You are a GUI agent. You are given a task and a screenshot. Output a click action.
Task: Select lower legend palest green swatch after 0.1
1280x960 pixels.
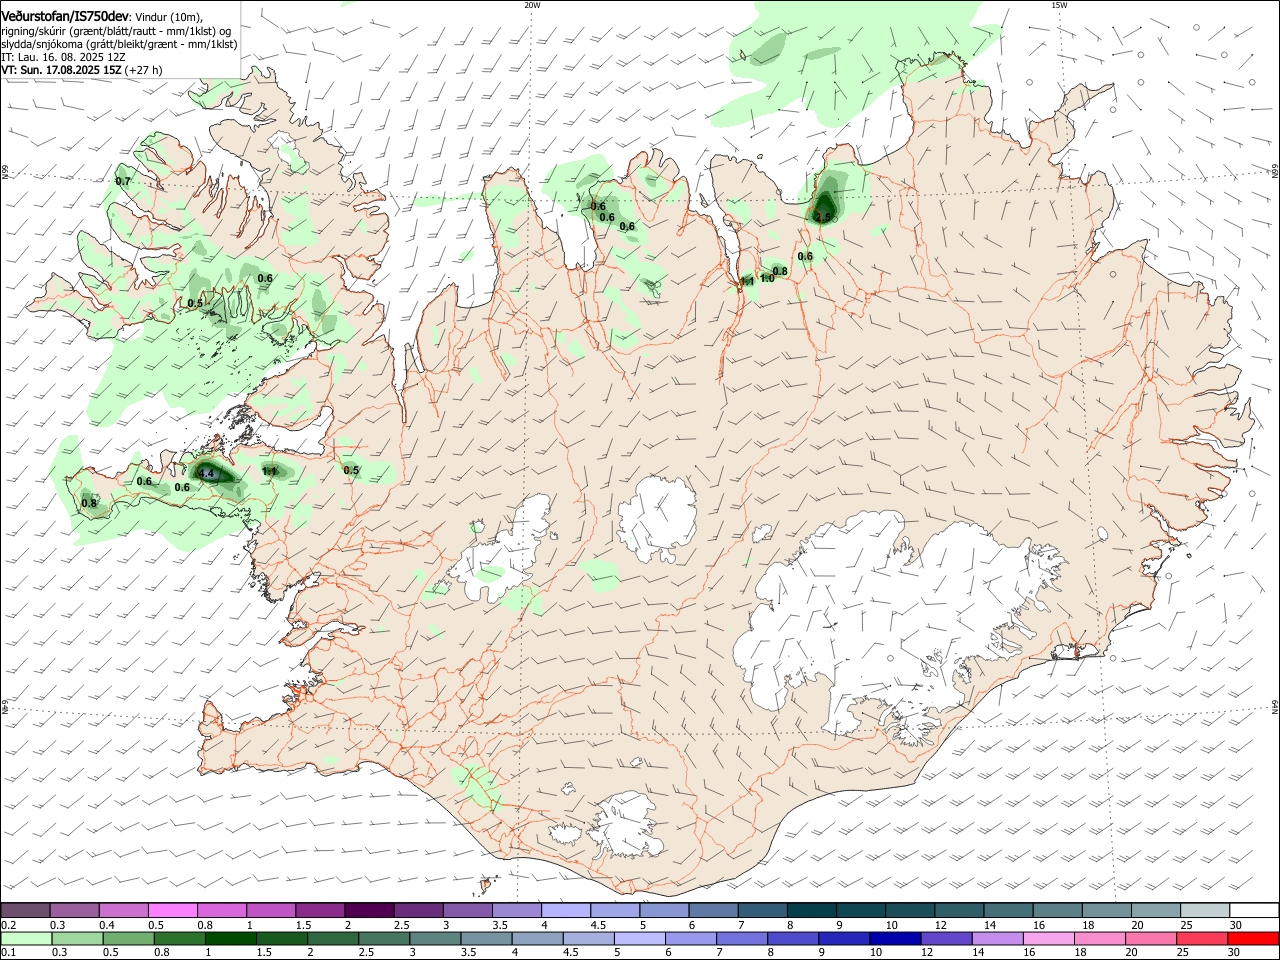(x=25, y=939)
